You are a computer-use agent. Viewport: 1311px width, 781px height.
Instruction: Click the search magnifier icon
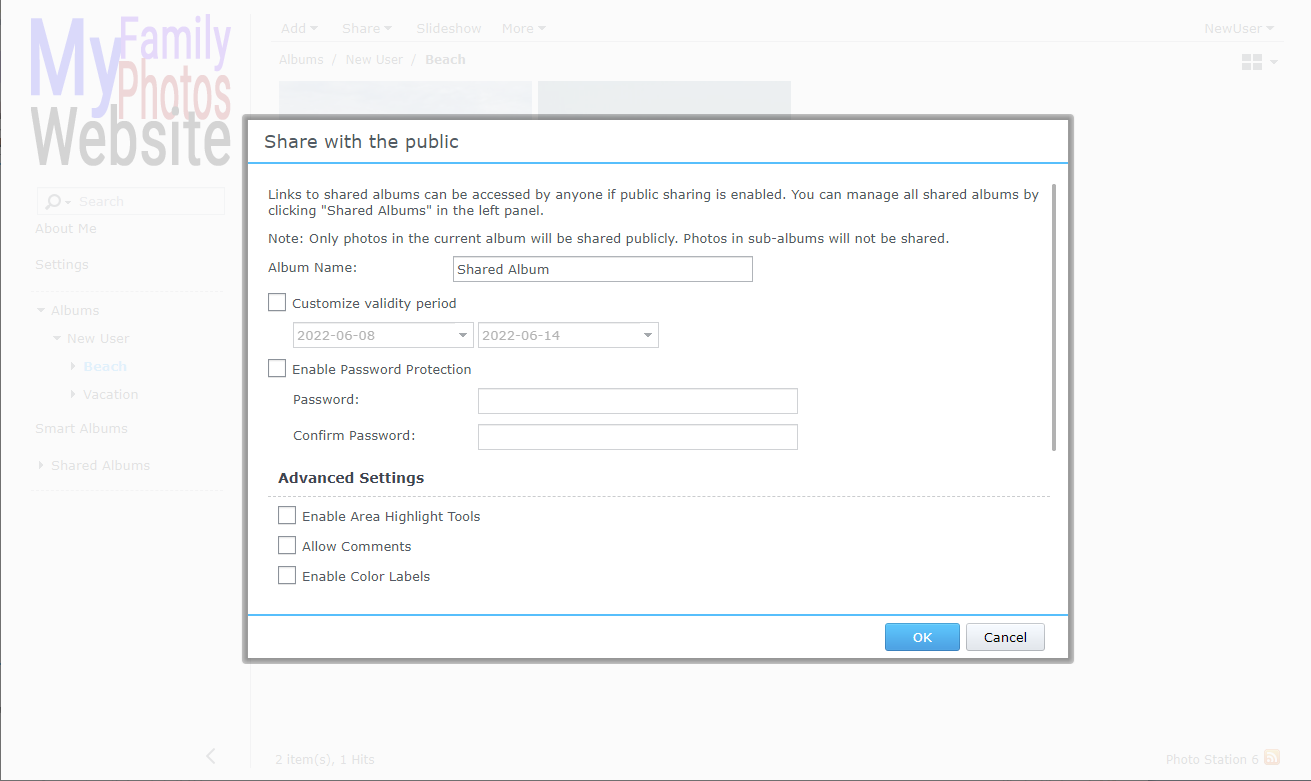53,202
